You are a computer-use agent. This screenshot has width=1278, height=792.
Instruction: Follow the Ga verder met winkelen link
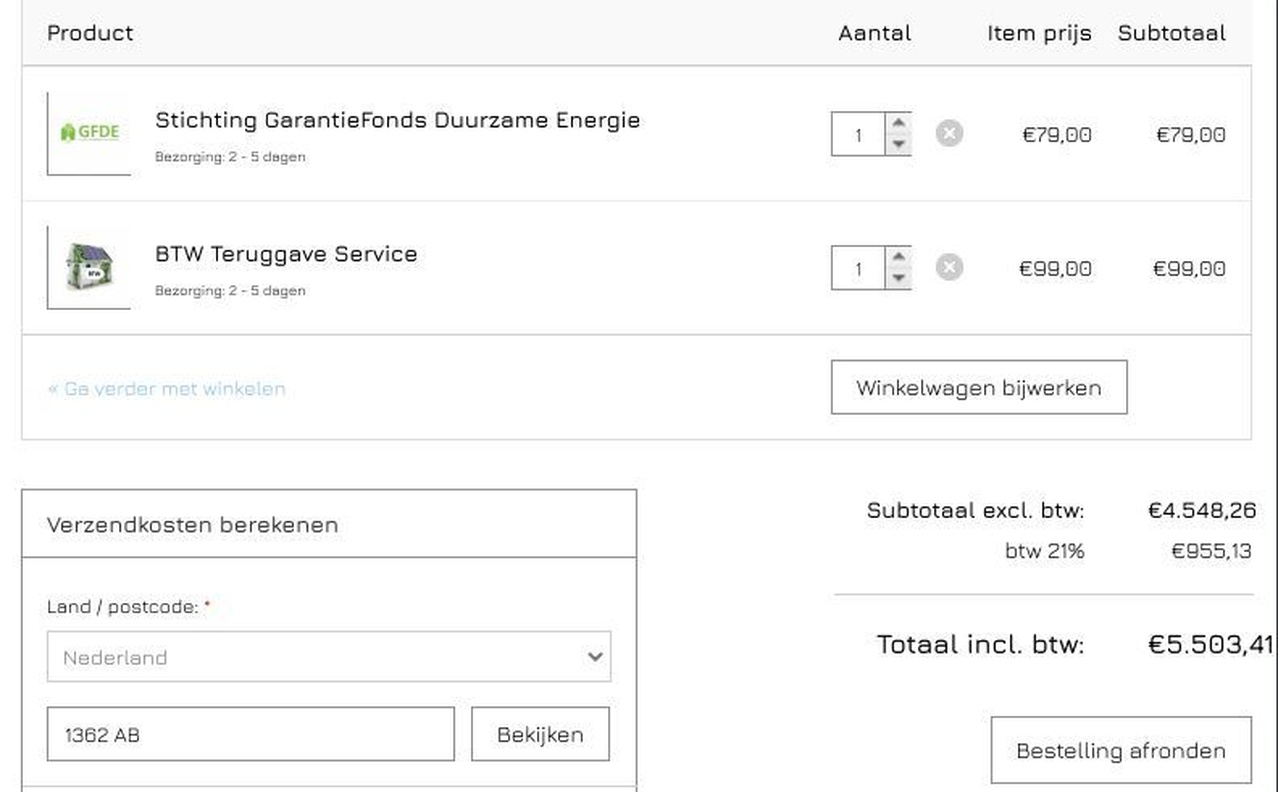pos(166,388)
